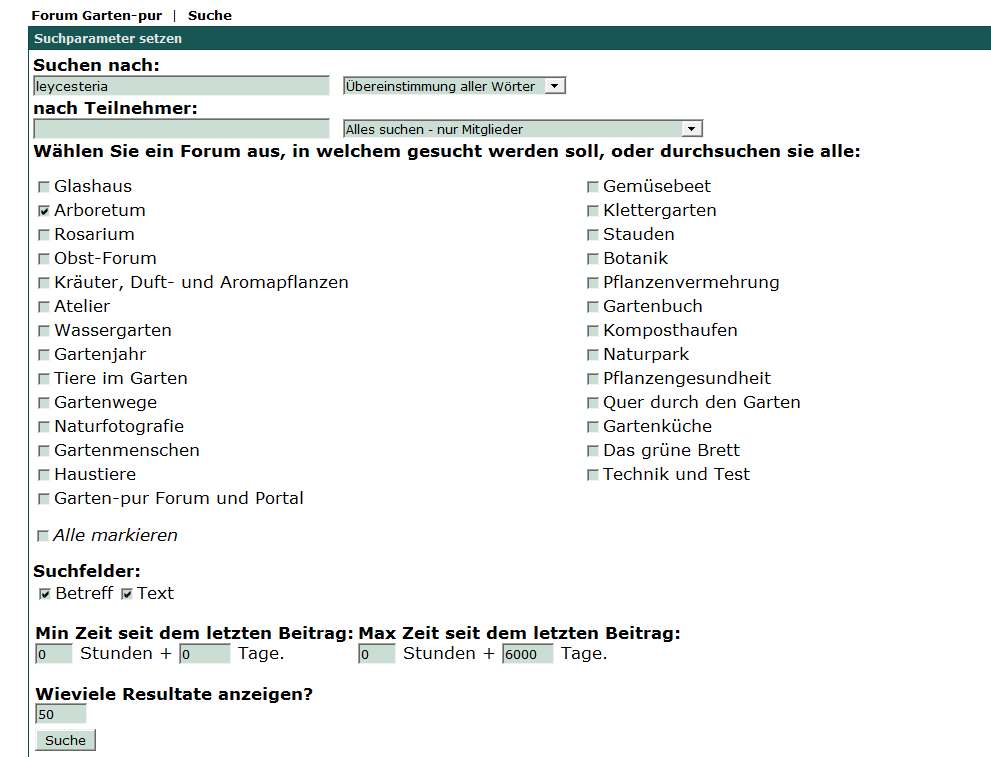Enable the Pflanzenvermehrung checkbox

(x=593, y=283)
